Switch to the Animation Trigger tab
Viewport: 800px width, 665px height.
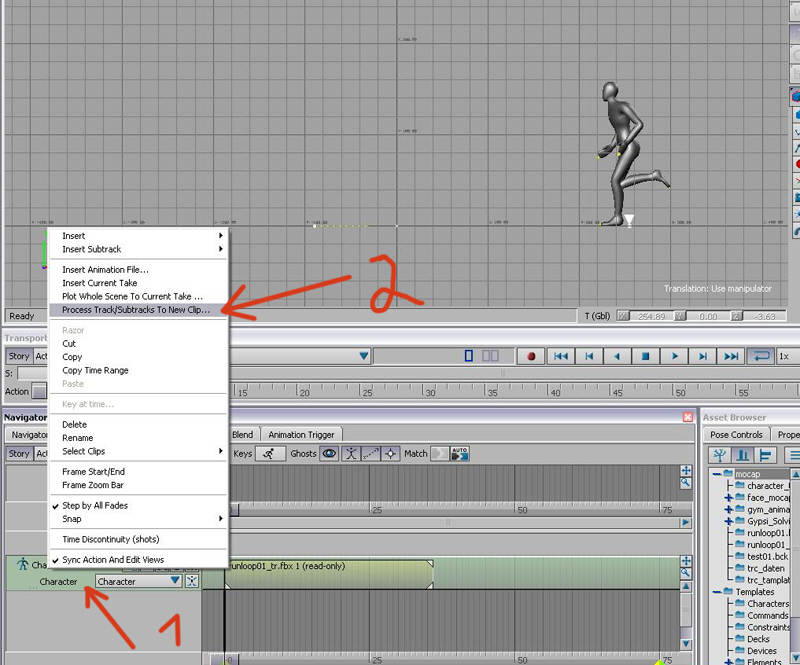(x=301, y=435)
